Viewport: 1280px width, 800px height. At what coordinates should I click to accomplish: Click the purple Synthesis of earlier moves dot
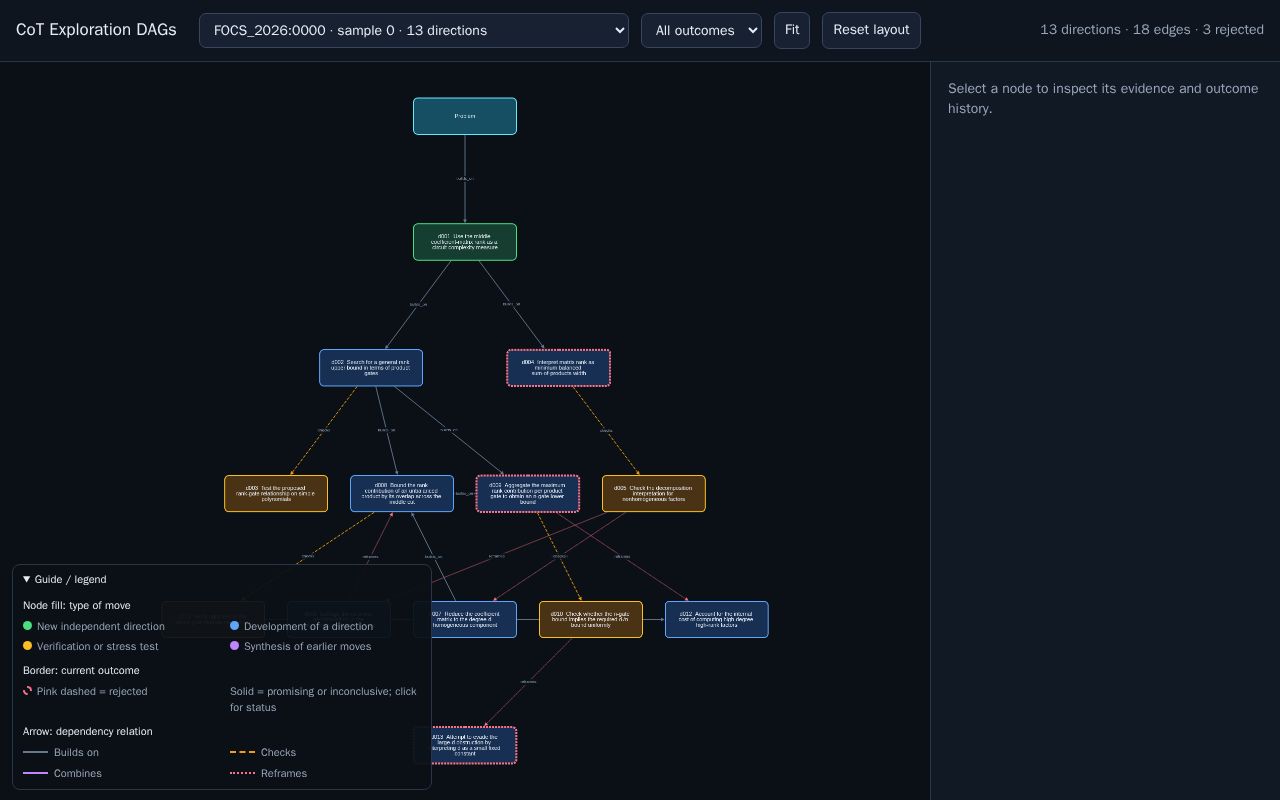click(x=235, y=646)
